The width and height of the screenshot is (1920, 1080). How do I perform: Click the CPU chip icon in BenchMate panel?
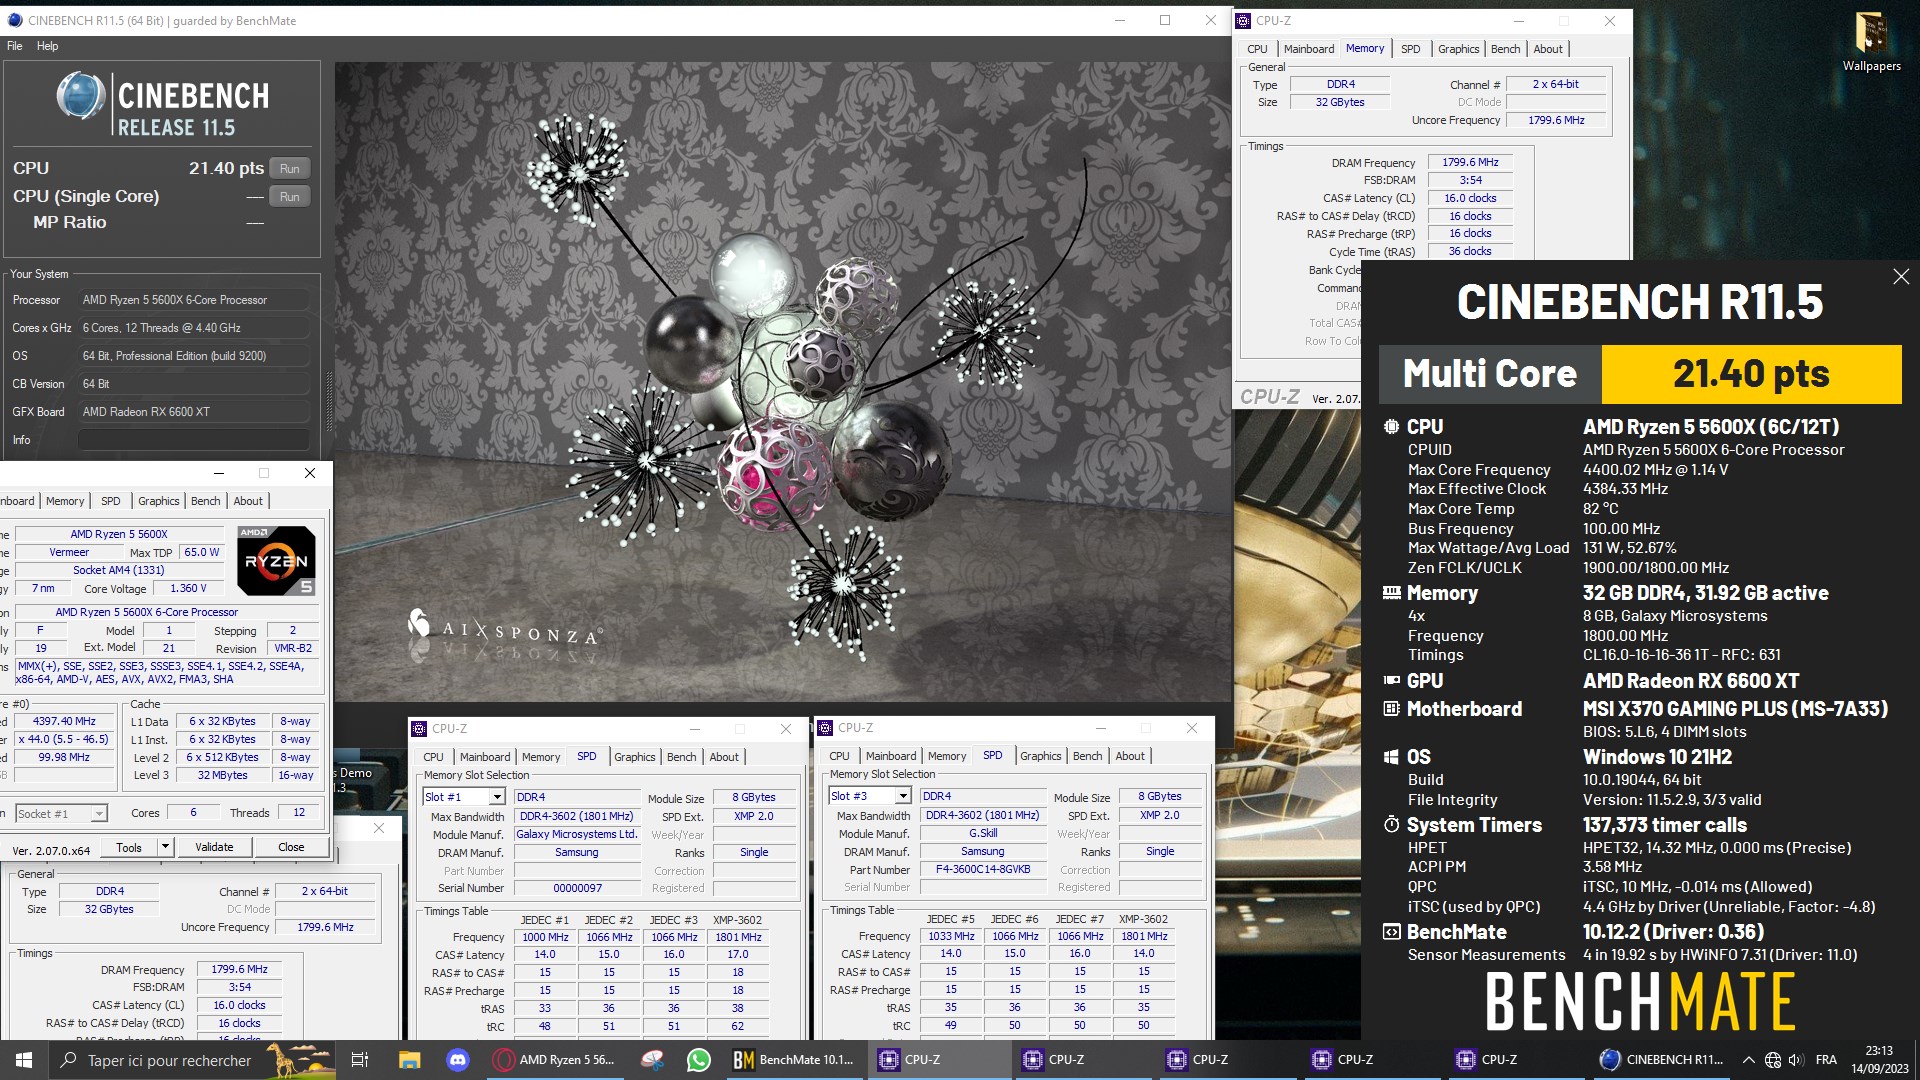1391,427
